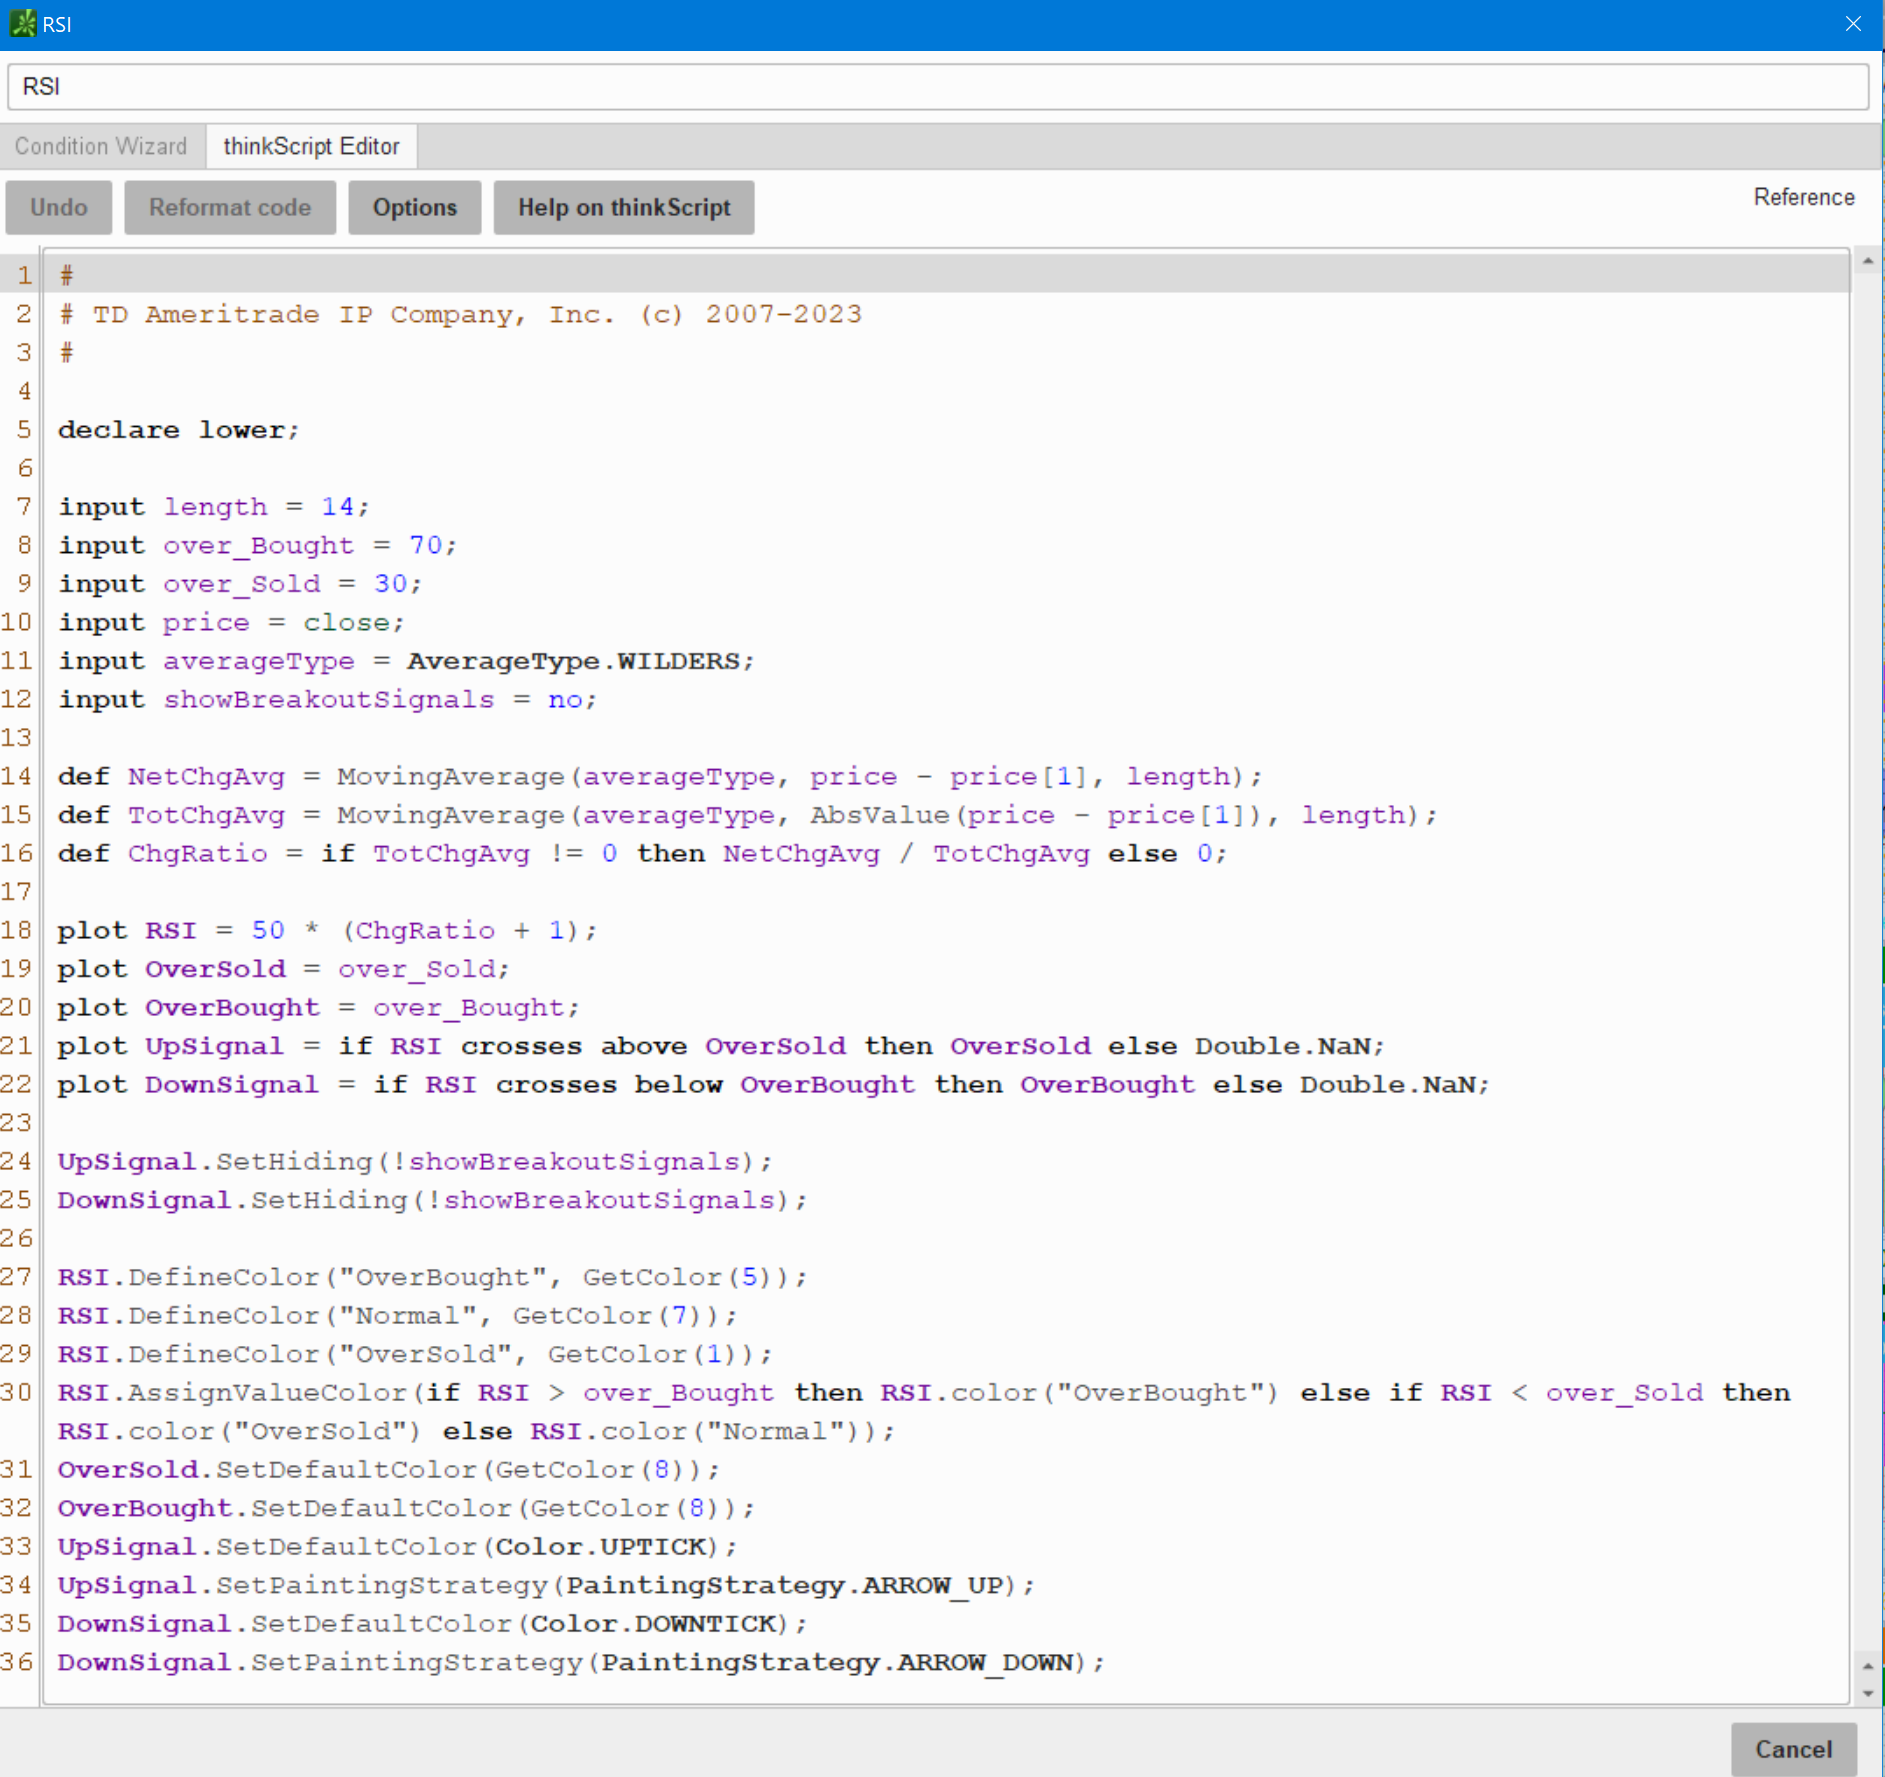Place cursor on 'declare lower;' line
Screen dimensions: 1885x1777
pyautogui.click(x=178, y=430)
